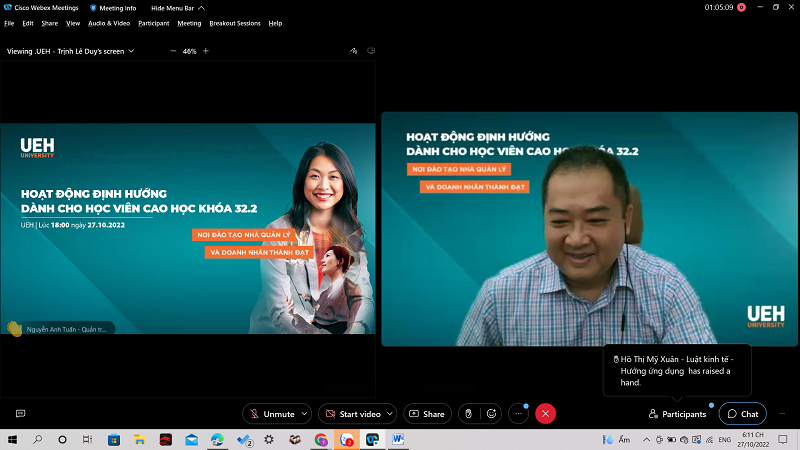Click the raised-hand notification popup
800x450 pixels.
677,370
